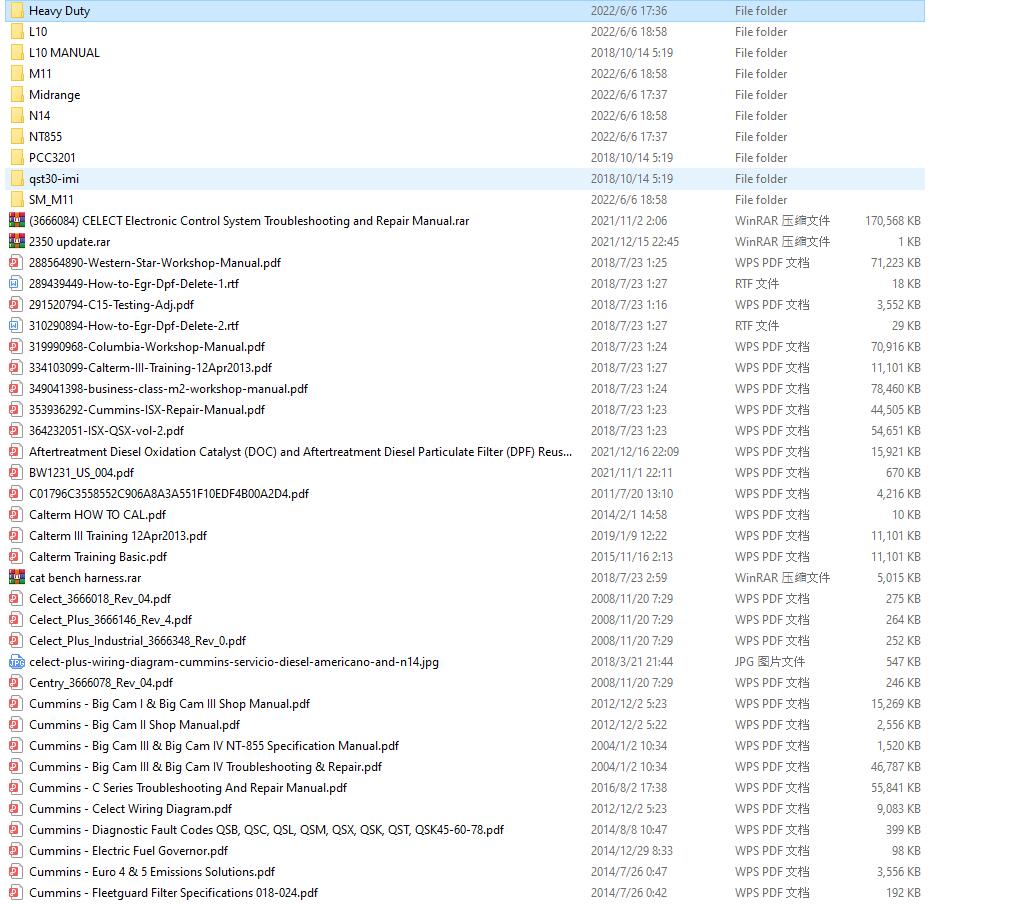Click the WinRAR icon of CELECT Electronic Control System rar

(x=17, y=221)
